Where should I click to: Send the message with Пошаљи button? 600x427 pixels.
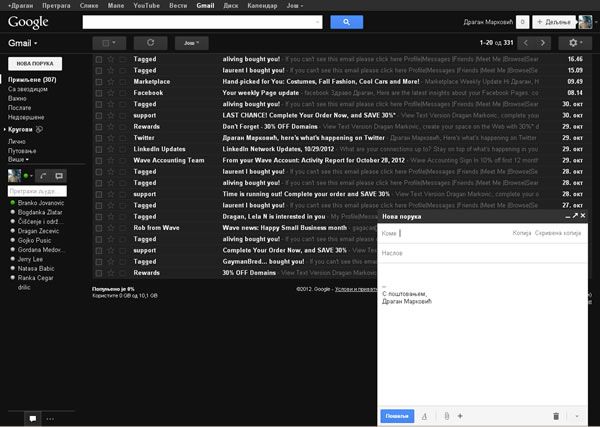(397, 416)
